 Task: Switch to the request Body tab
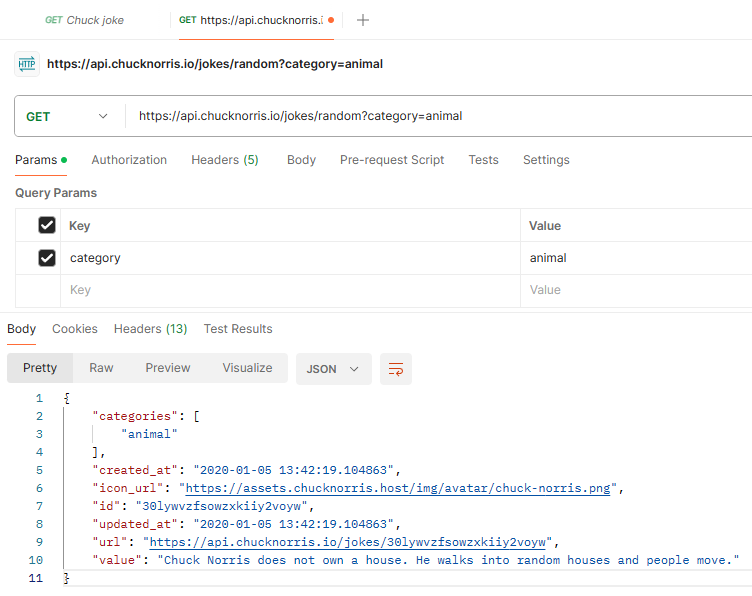(301, 160)
